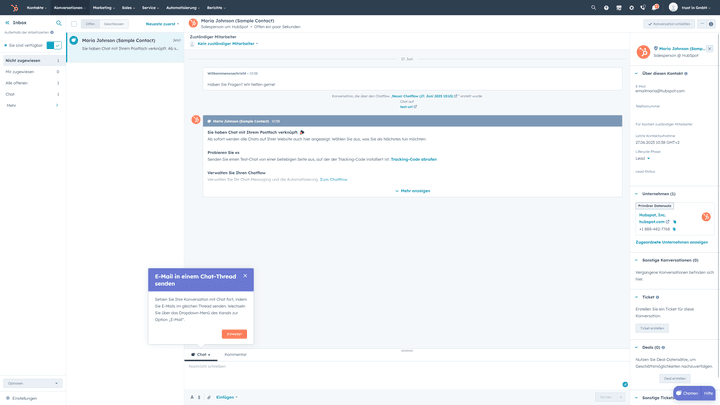Copy the company phone number with copy icon
Viewport: 720px width, 405px height.
pyautogui.click(x=674, y=229)
